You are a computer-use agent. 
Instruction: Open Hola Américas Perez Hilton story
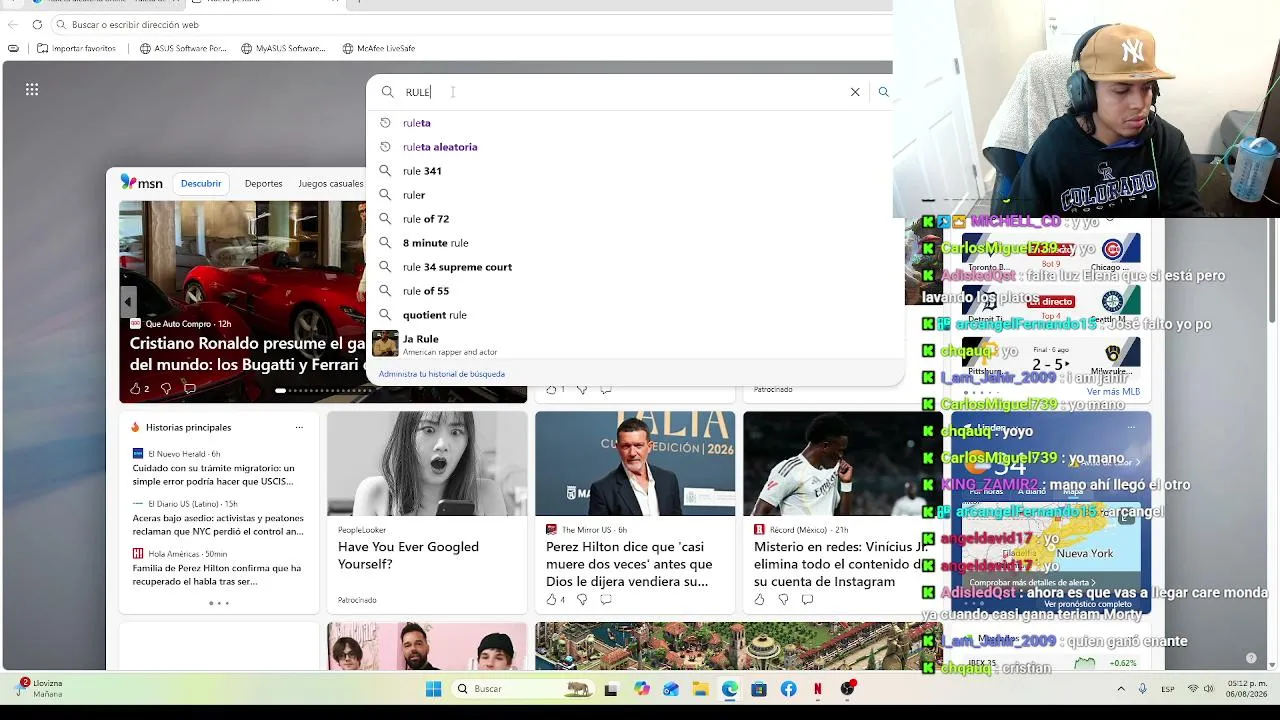point(217,575)
